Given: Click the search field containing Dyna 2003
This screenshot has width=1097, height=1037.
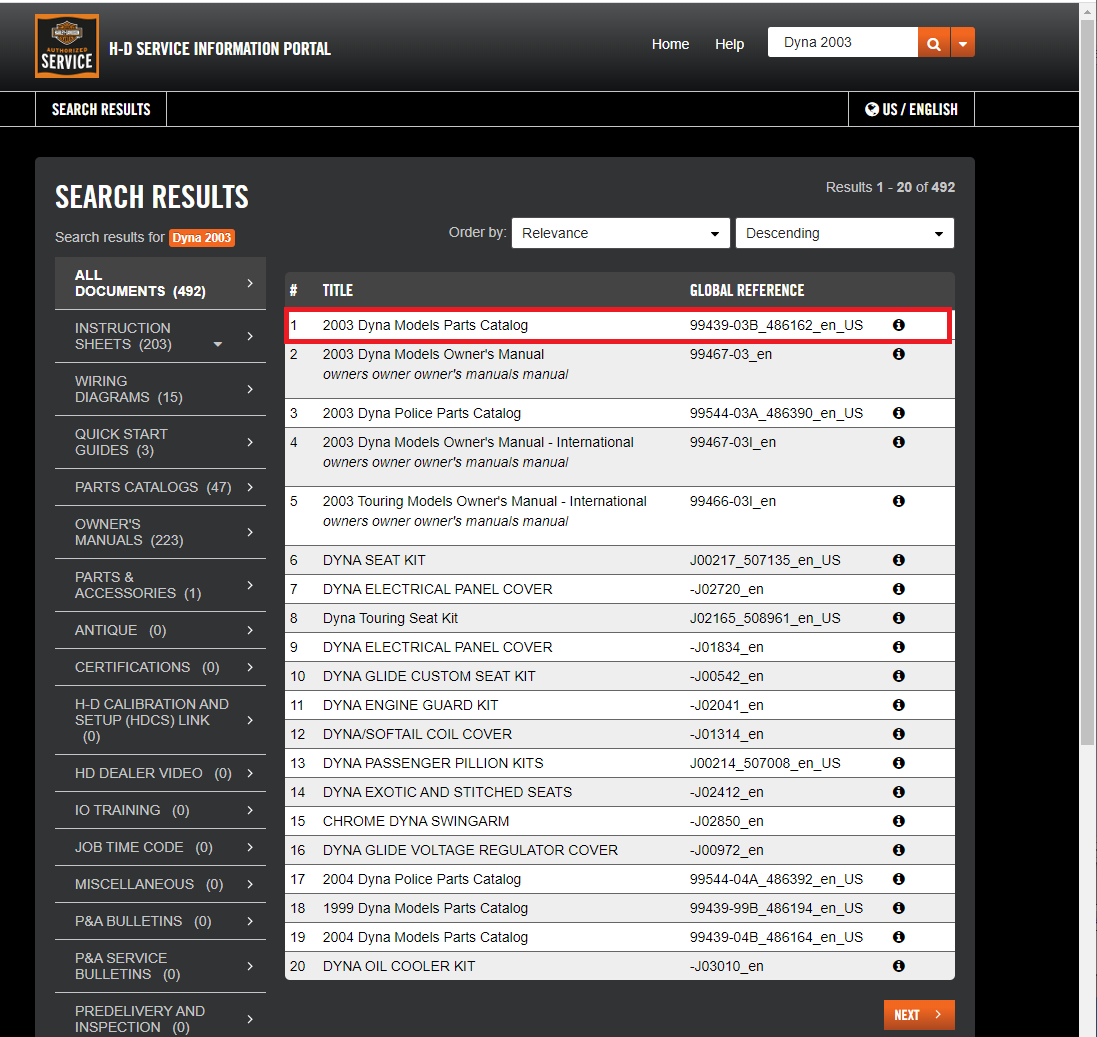Looking at the screenshot, I should point(842,43).
